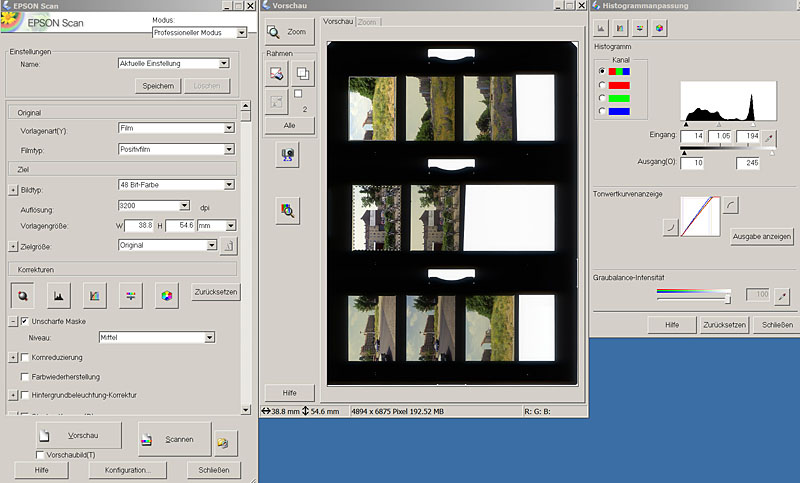Viewport: 800px width, 483px height.
Task: Click the delete marquee icon under Rahmen
Action: pyautogui.click(x=277, y=73)
